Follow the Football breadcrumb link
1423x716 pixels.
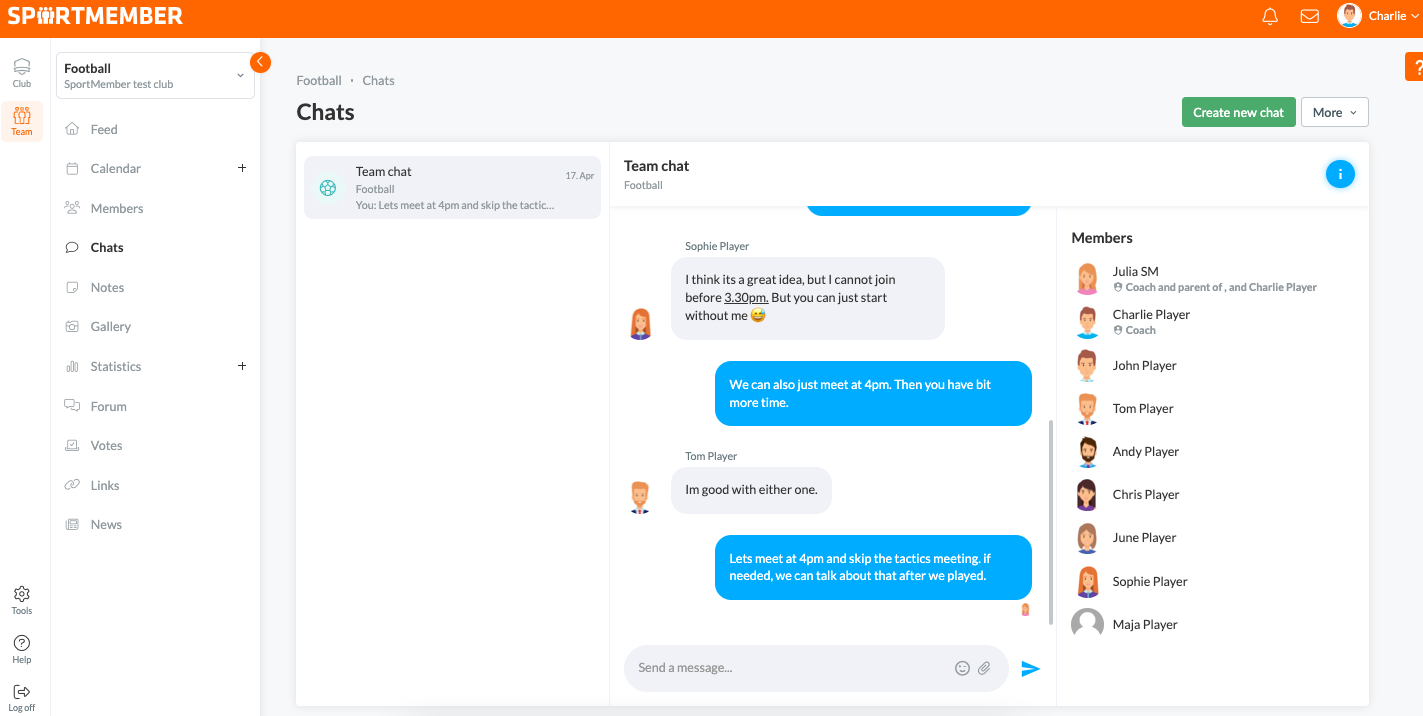(x=319, y=81)
